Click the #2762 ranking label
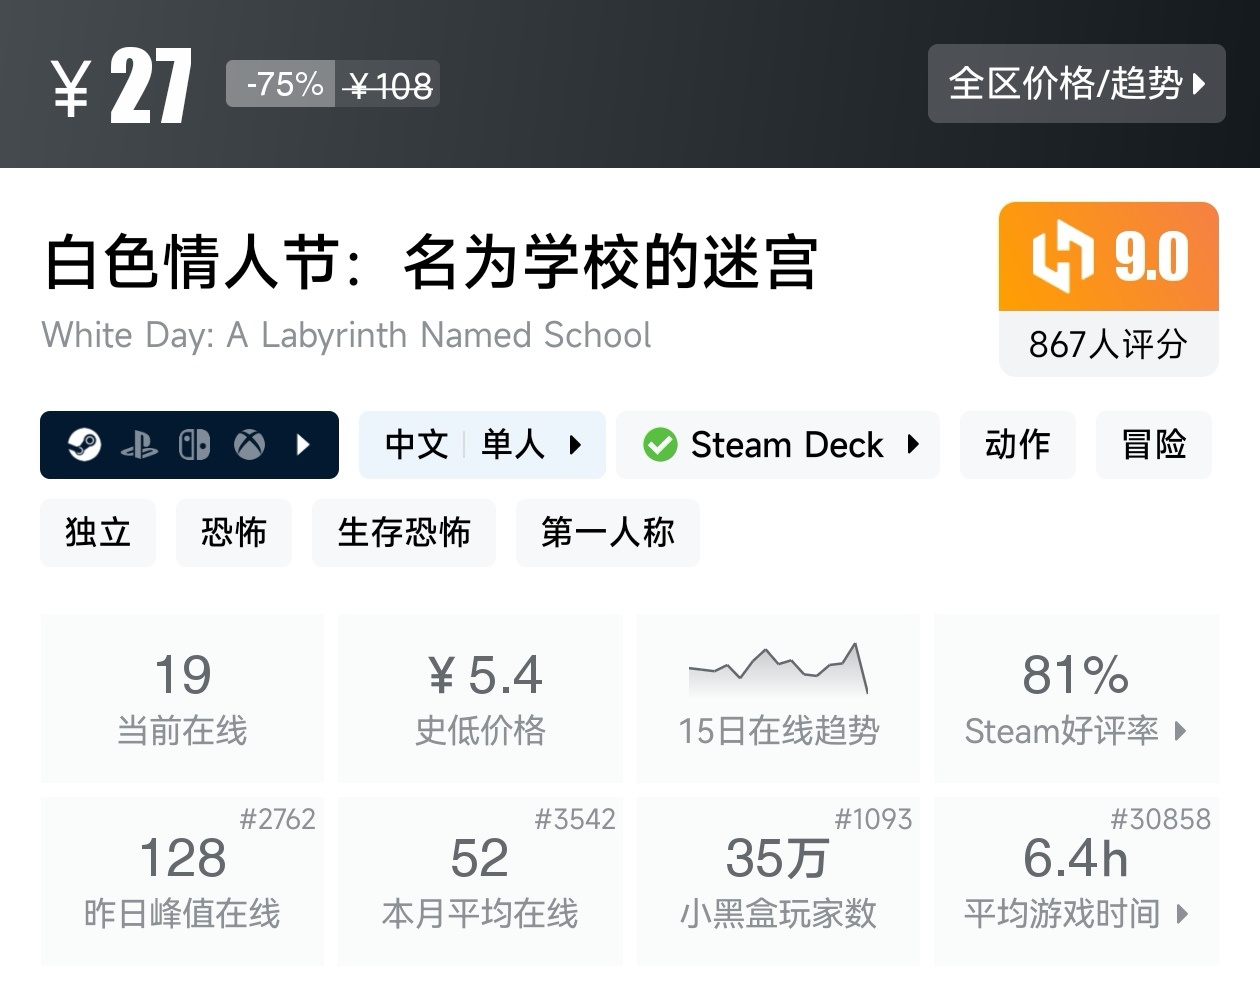This screenshot has height=992, width=1260. (x=277, y=820)
